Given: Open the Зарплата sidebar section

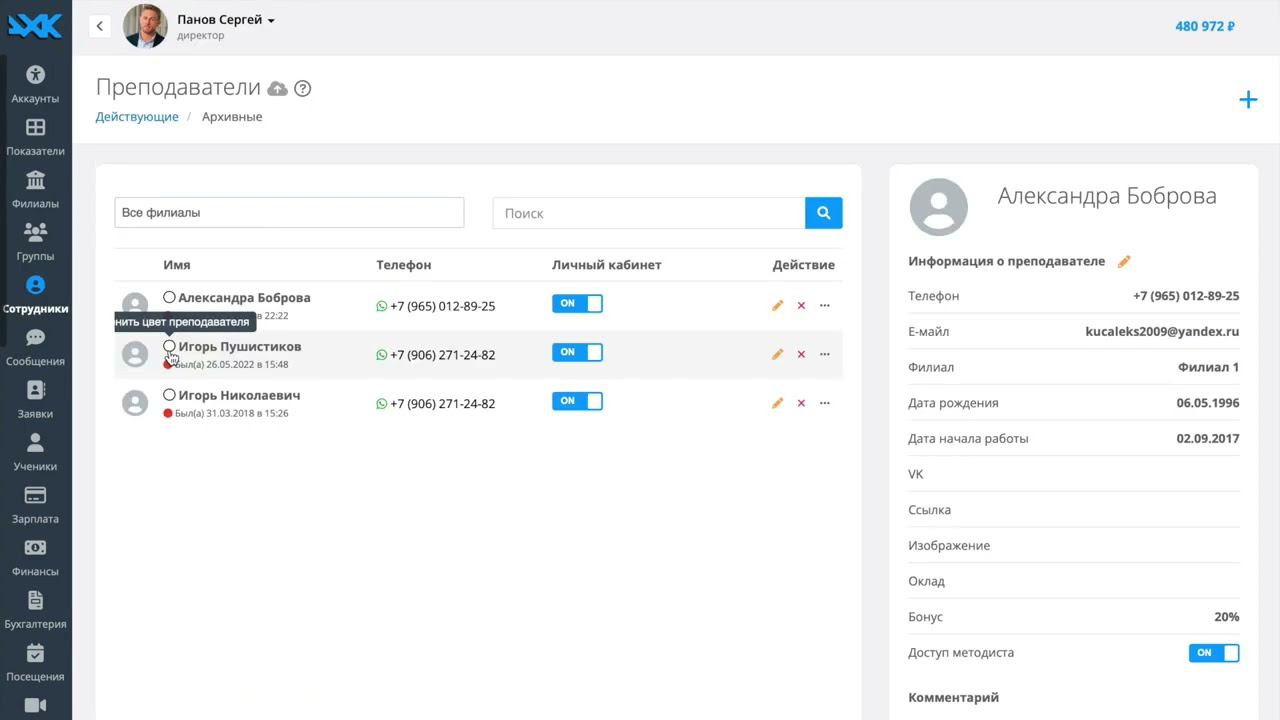Looking at the screenshot, I should coord(35,505).
